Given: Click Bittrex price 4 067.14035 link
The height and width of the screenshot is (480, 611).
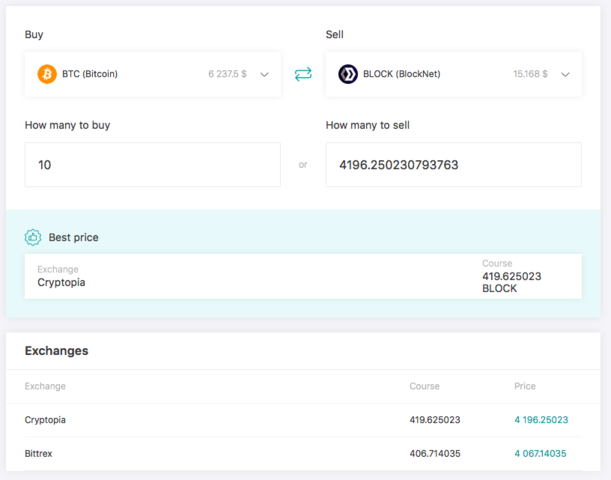Looking at the screenshot, I should 540,454.
